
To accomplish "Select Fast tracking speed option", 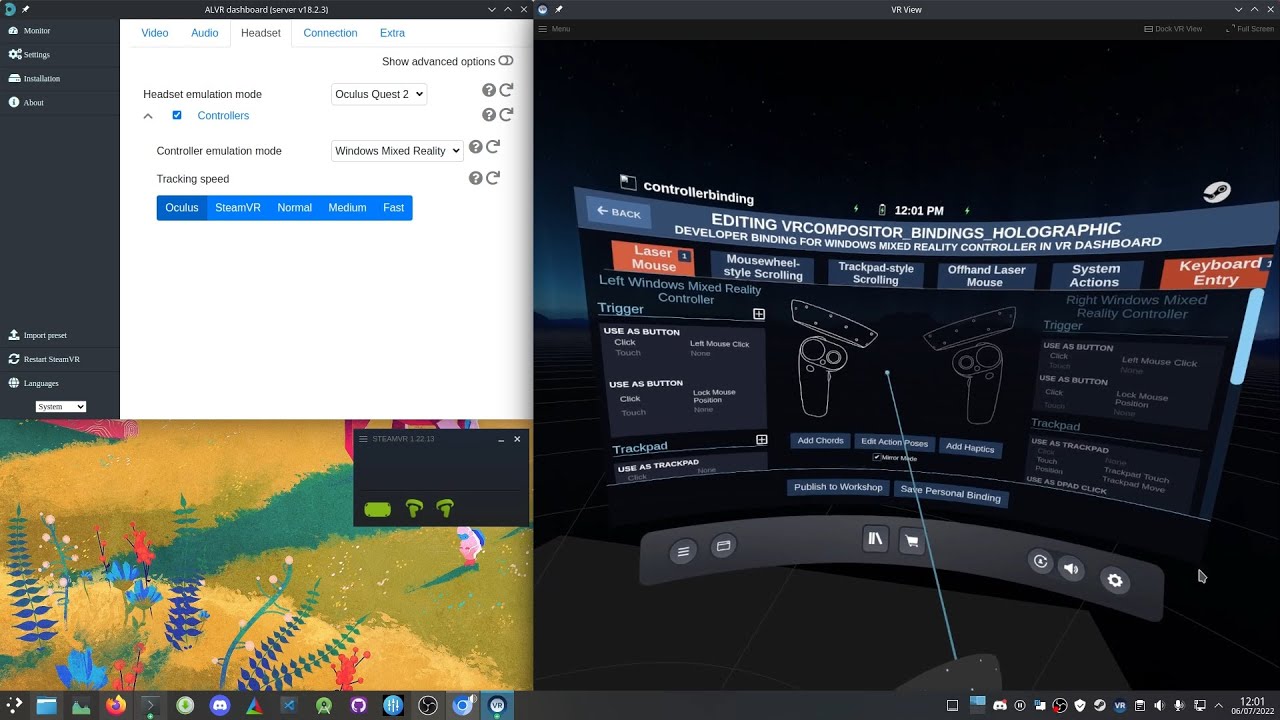I will pyautogui.click(x=394, y=208).
